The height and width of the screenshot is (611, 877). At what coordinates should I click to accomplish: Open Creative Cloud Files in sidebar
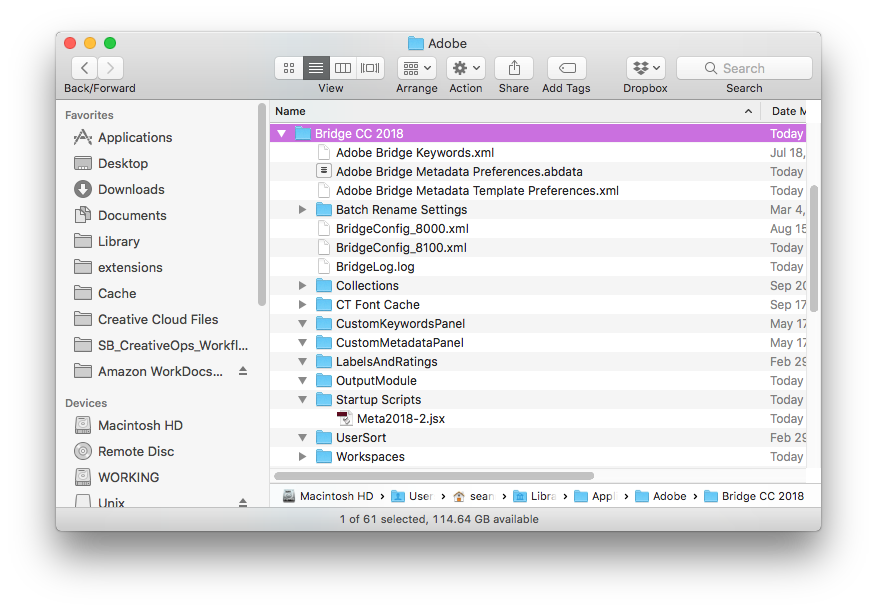point(158,319)
